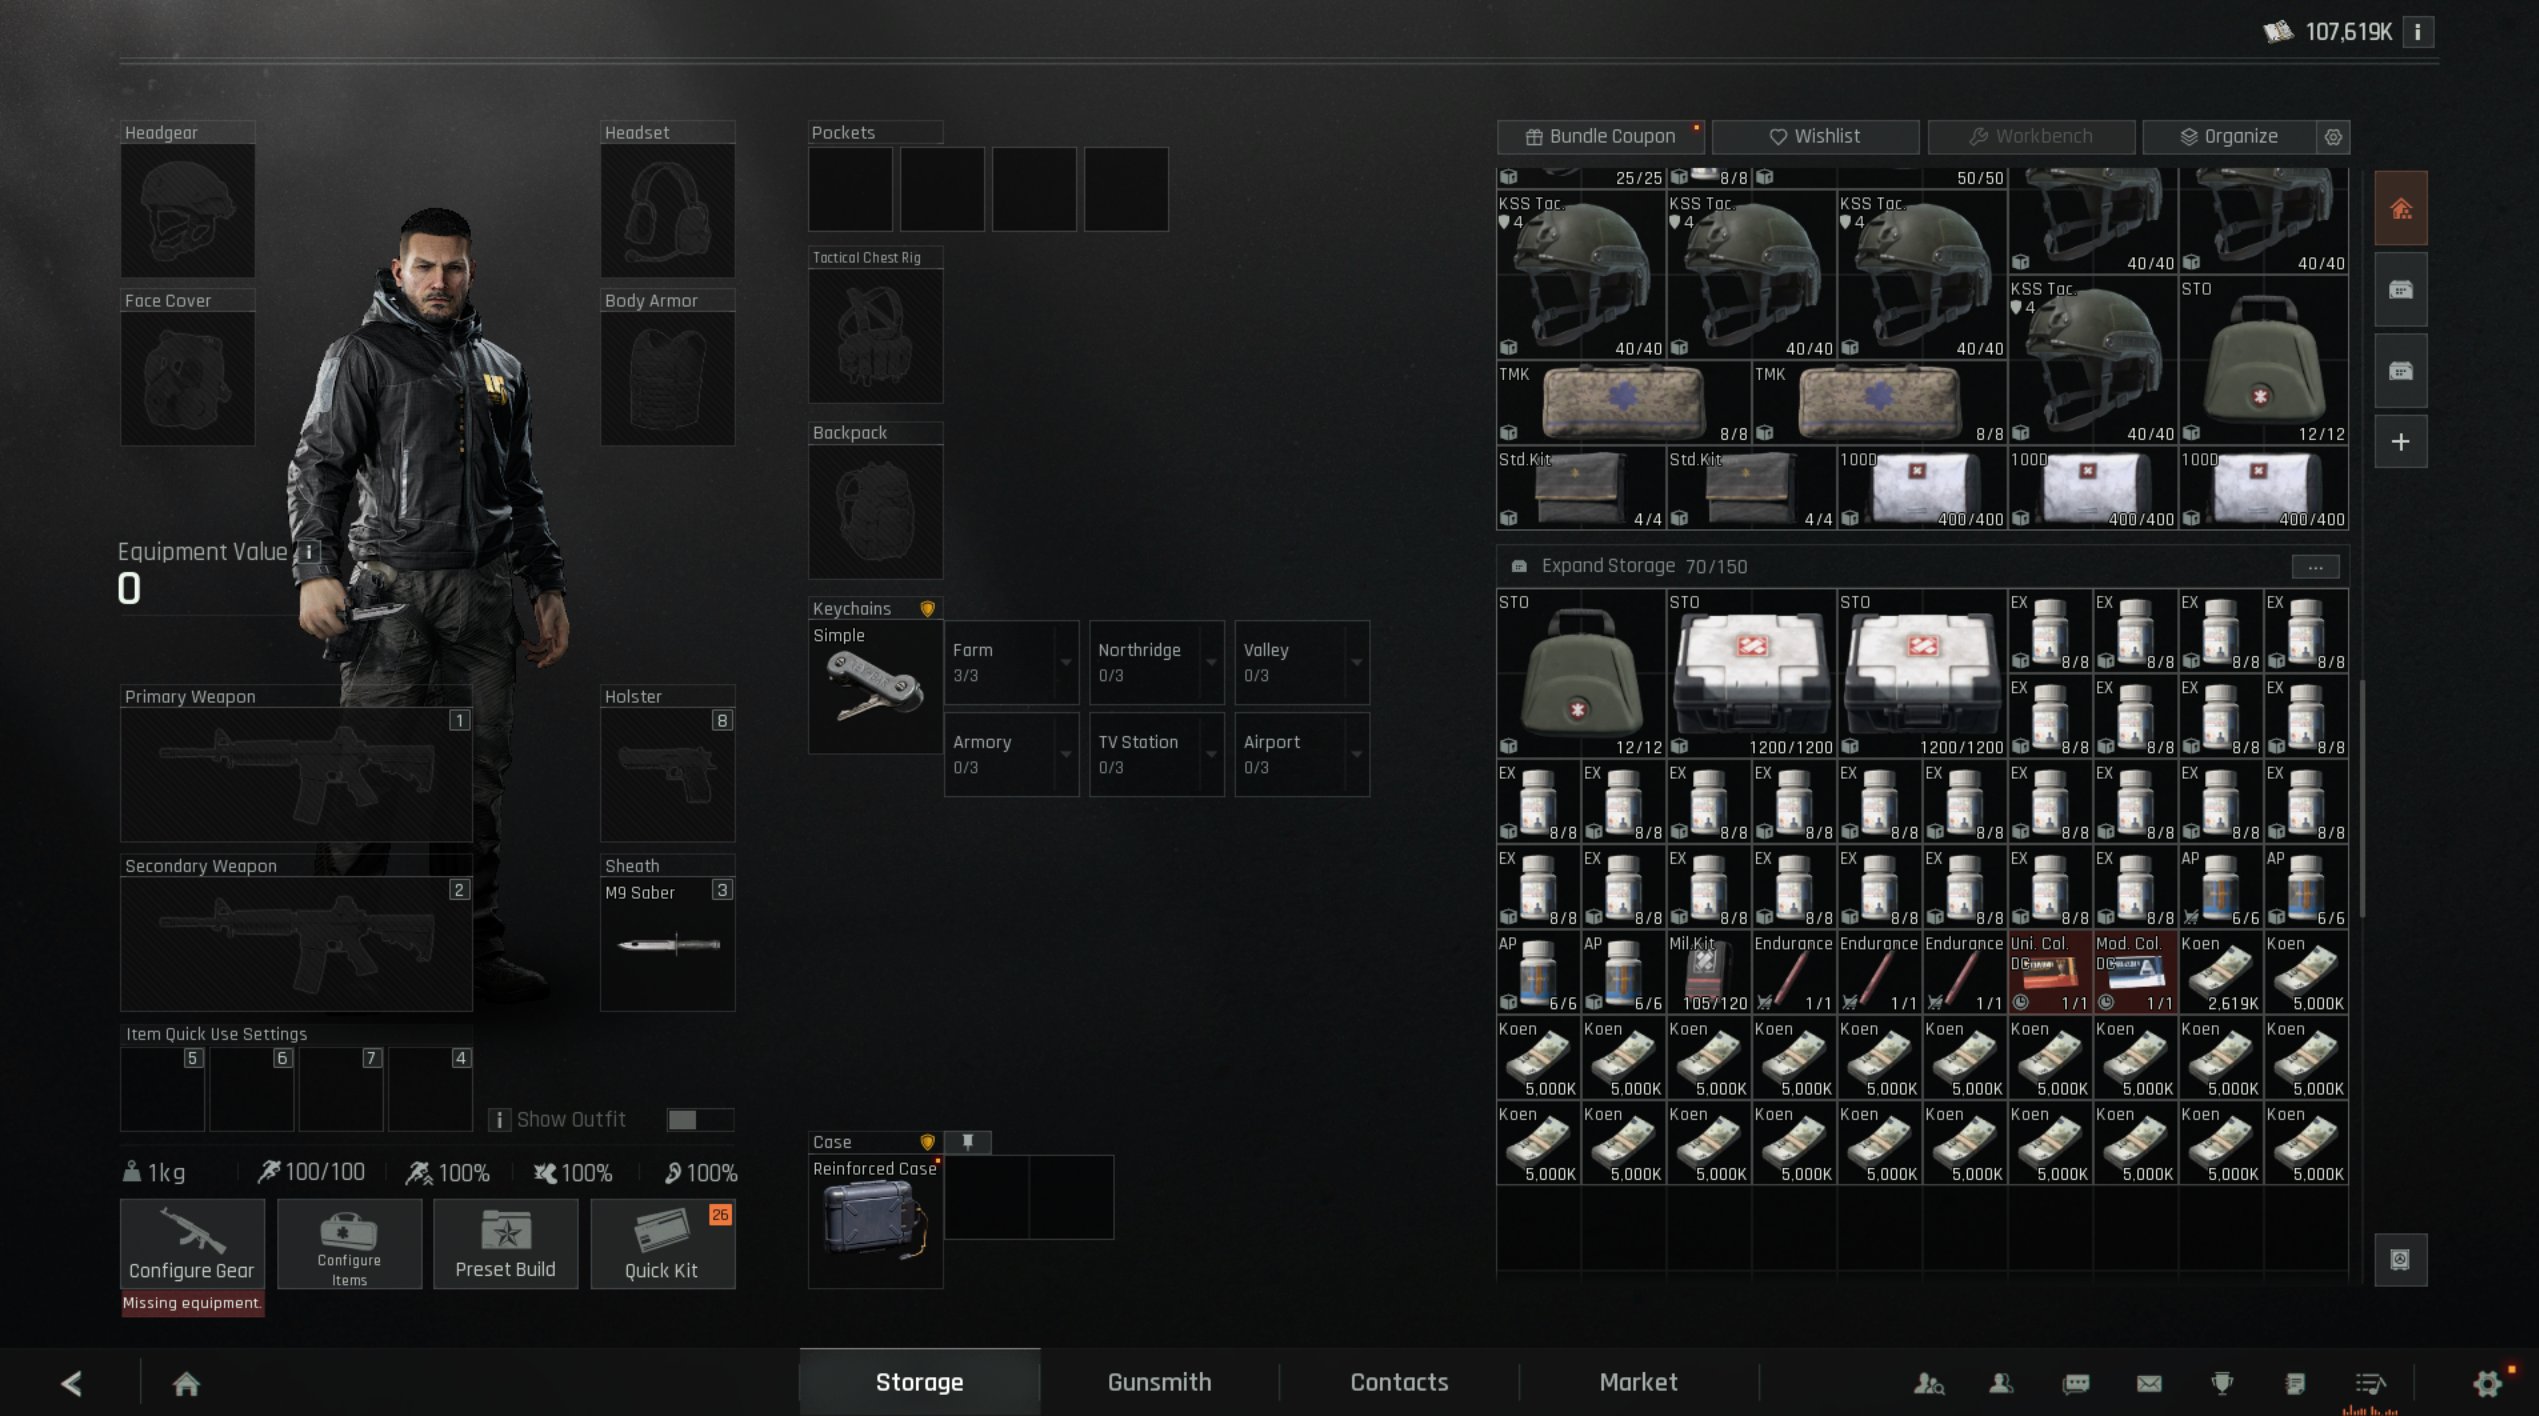Open the chat messages icon
Screen dimensions: 2539x1416
pos(2076,1384)
